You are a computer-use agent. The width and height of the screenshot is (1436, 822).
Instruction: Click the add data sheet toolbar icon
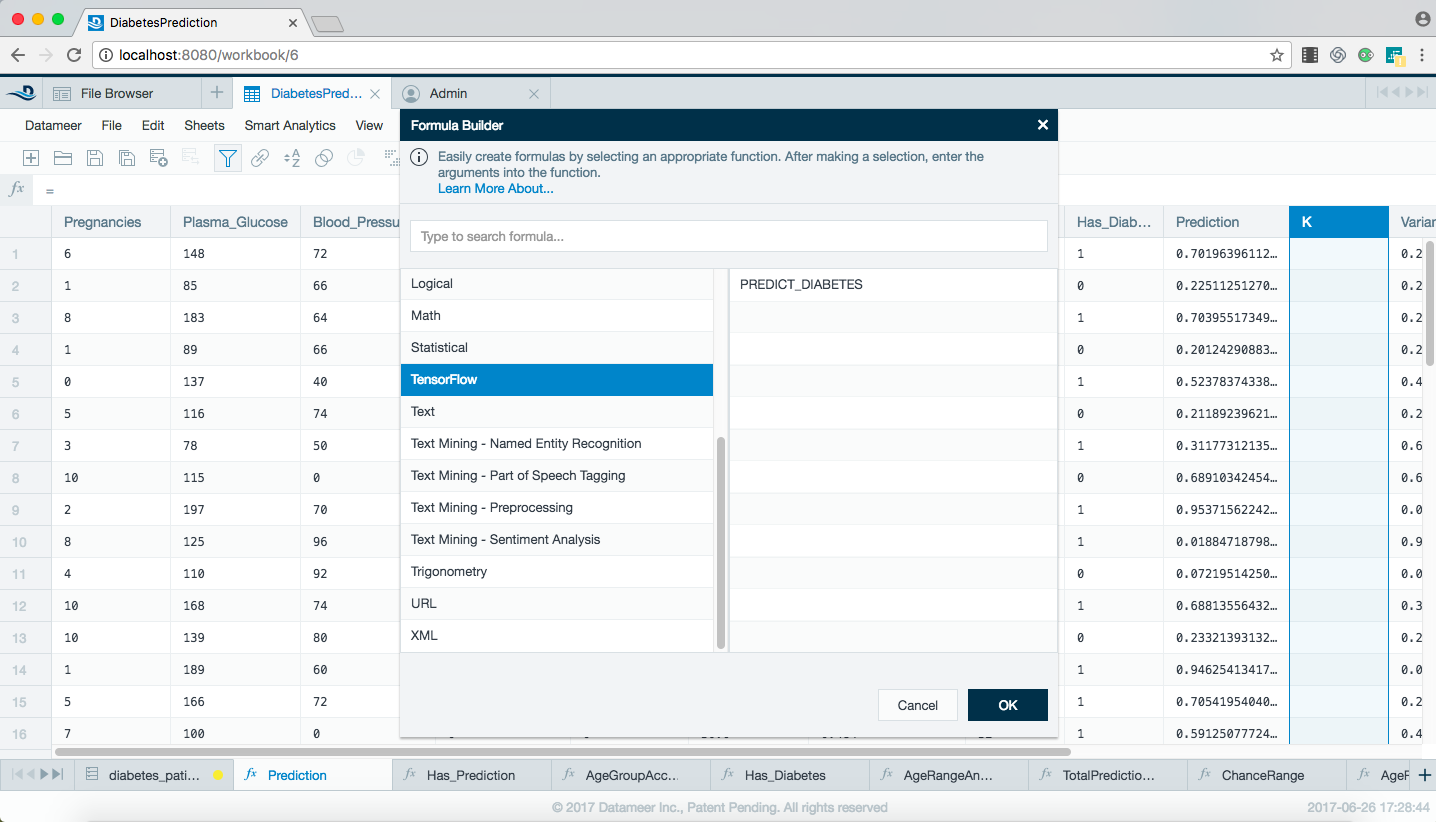coord(158,158)
